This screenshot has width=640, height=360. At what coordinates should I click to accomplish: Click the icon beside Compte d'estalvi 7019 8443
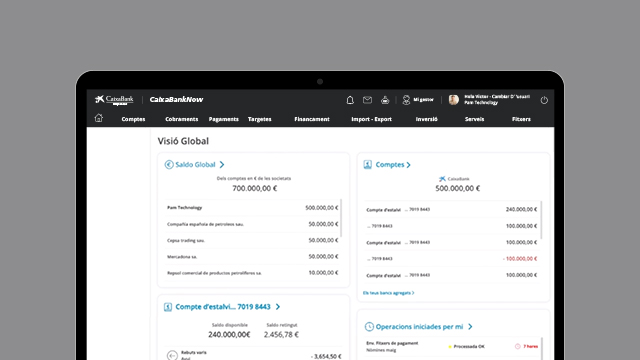168,307
